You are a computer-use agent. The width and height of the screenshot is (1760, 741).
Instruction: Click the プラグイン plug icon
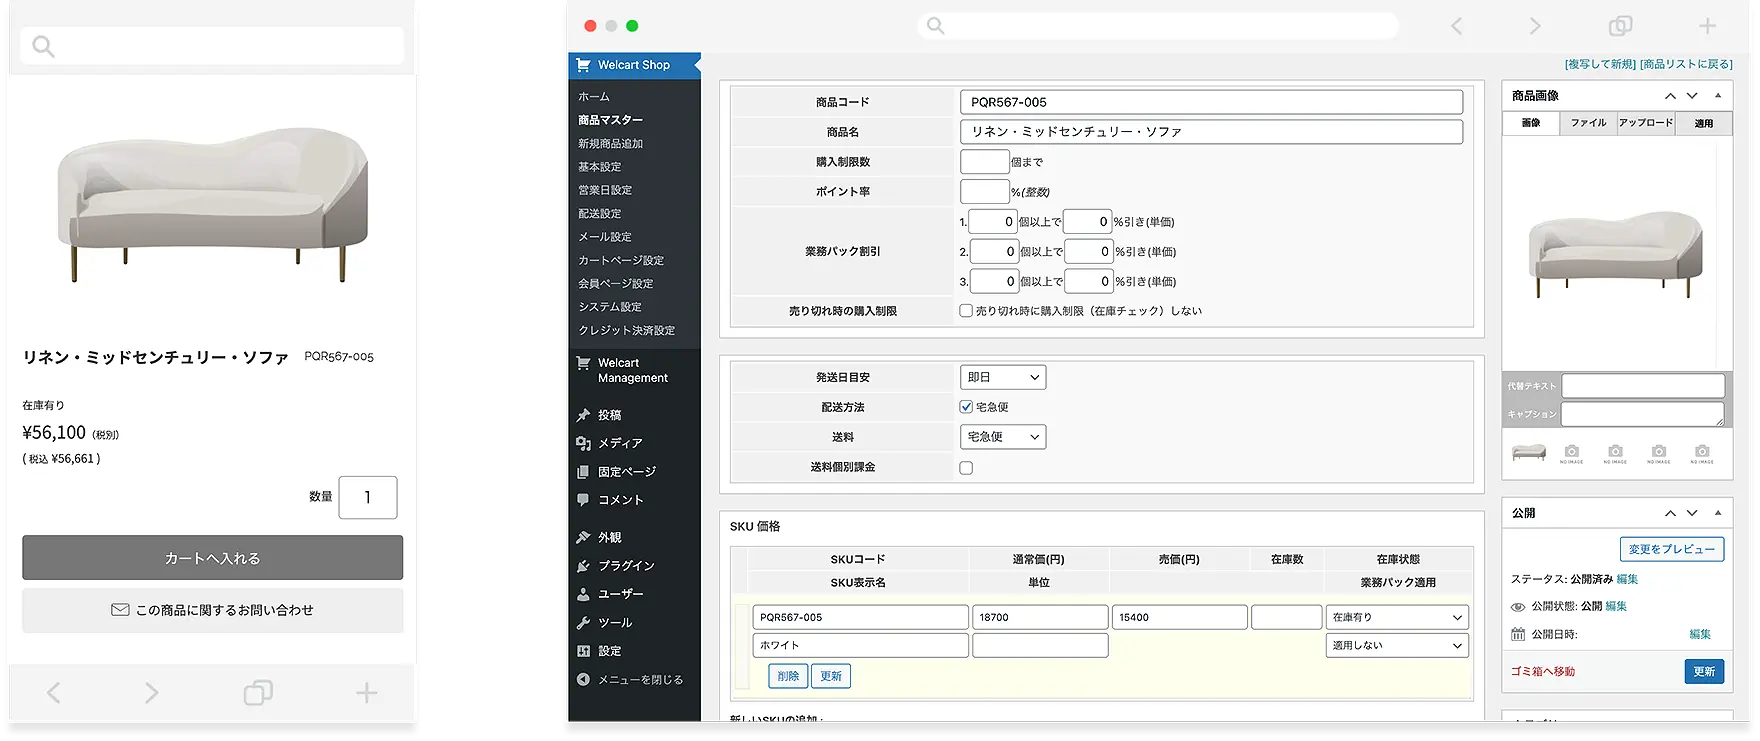tap(583, 566)
